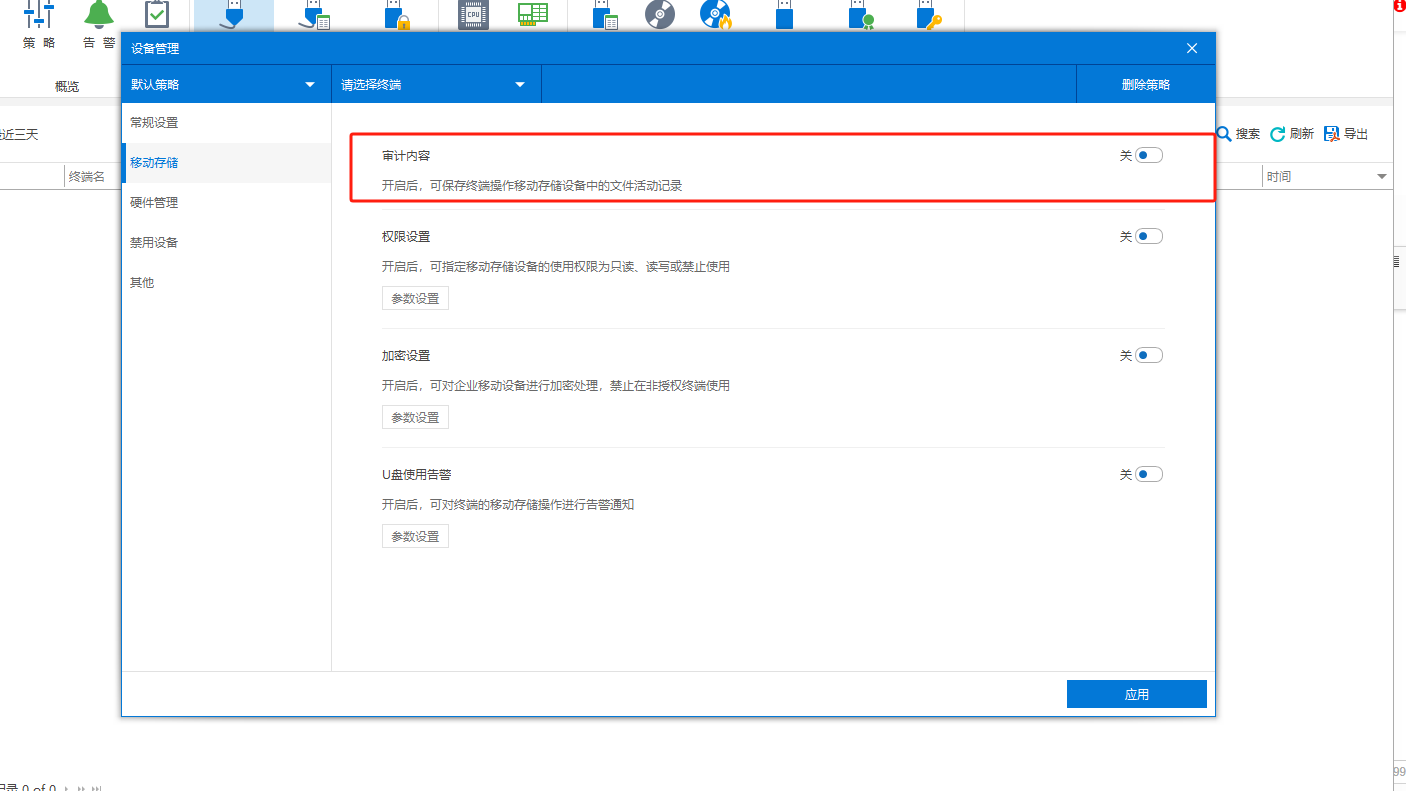
Task: Click the CPU chip hardware icon
Action: (473, 14)
